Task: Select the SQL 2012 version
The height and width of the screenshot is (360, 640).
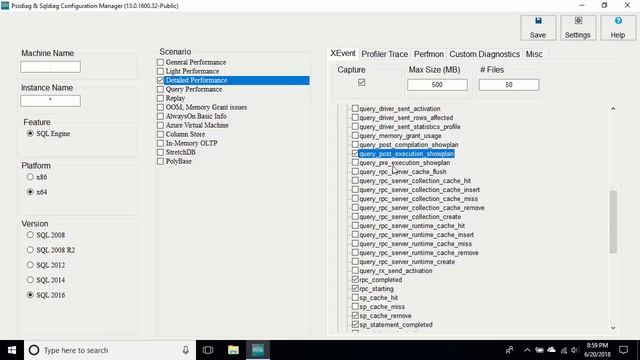Action: point(30,265)
